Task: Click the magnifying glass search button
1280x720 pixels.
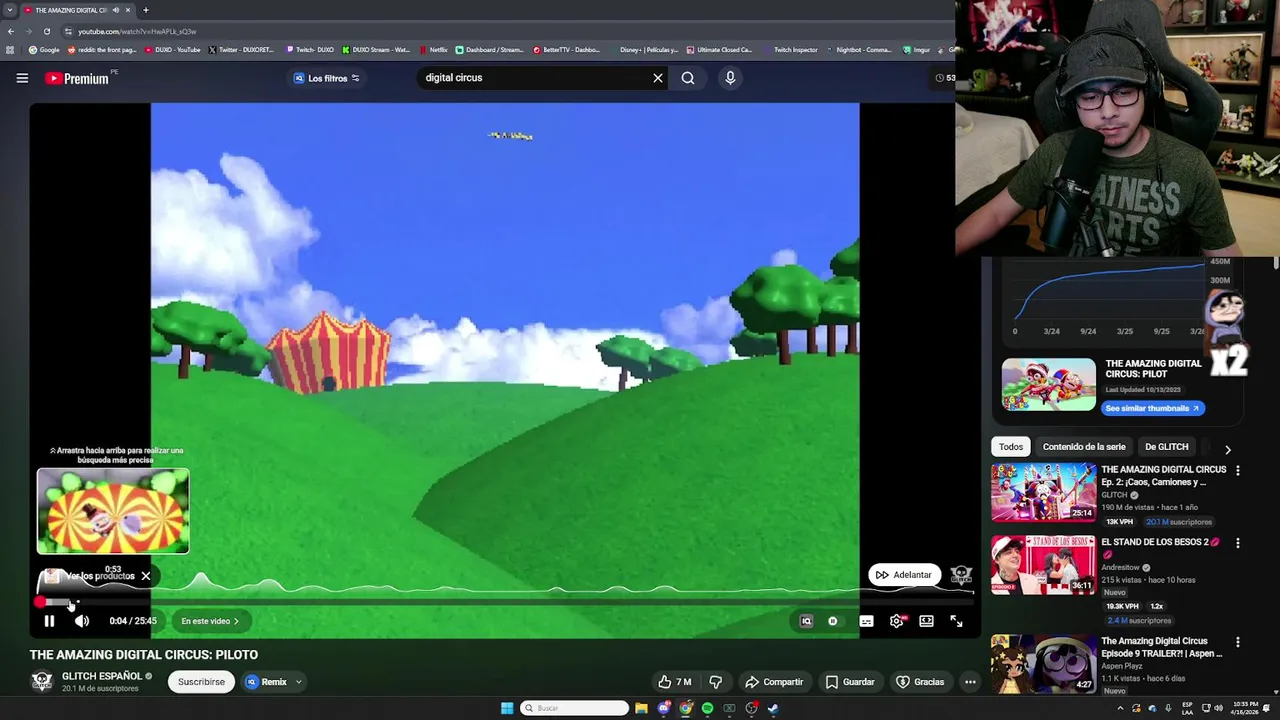Action: (x=688, y=78)
